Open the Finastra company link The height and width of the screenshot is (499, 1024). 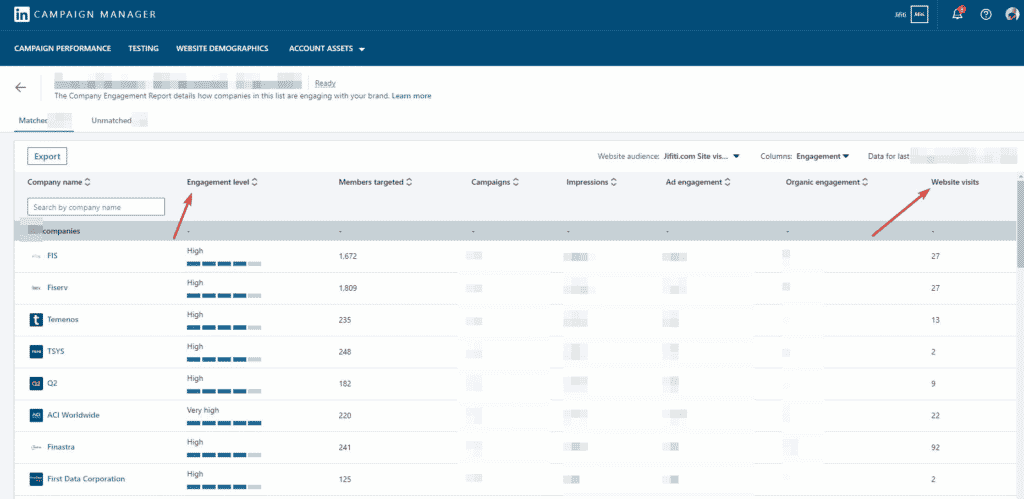click(62, 447)
